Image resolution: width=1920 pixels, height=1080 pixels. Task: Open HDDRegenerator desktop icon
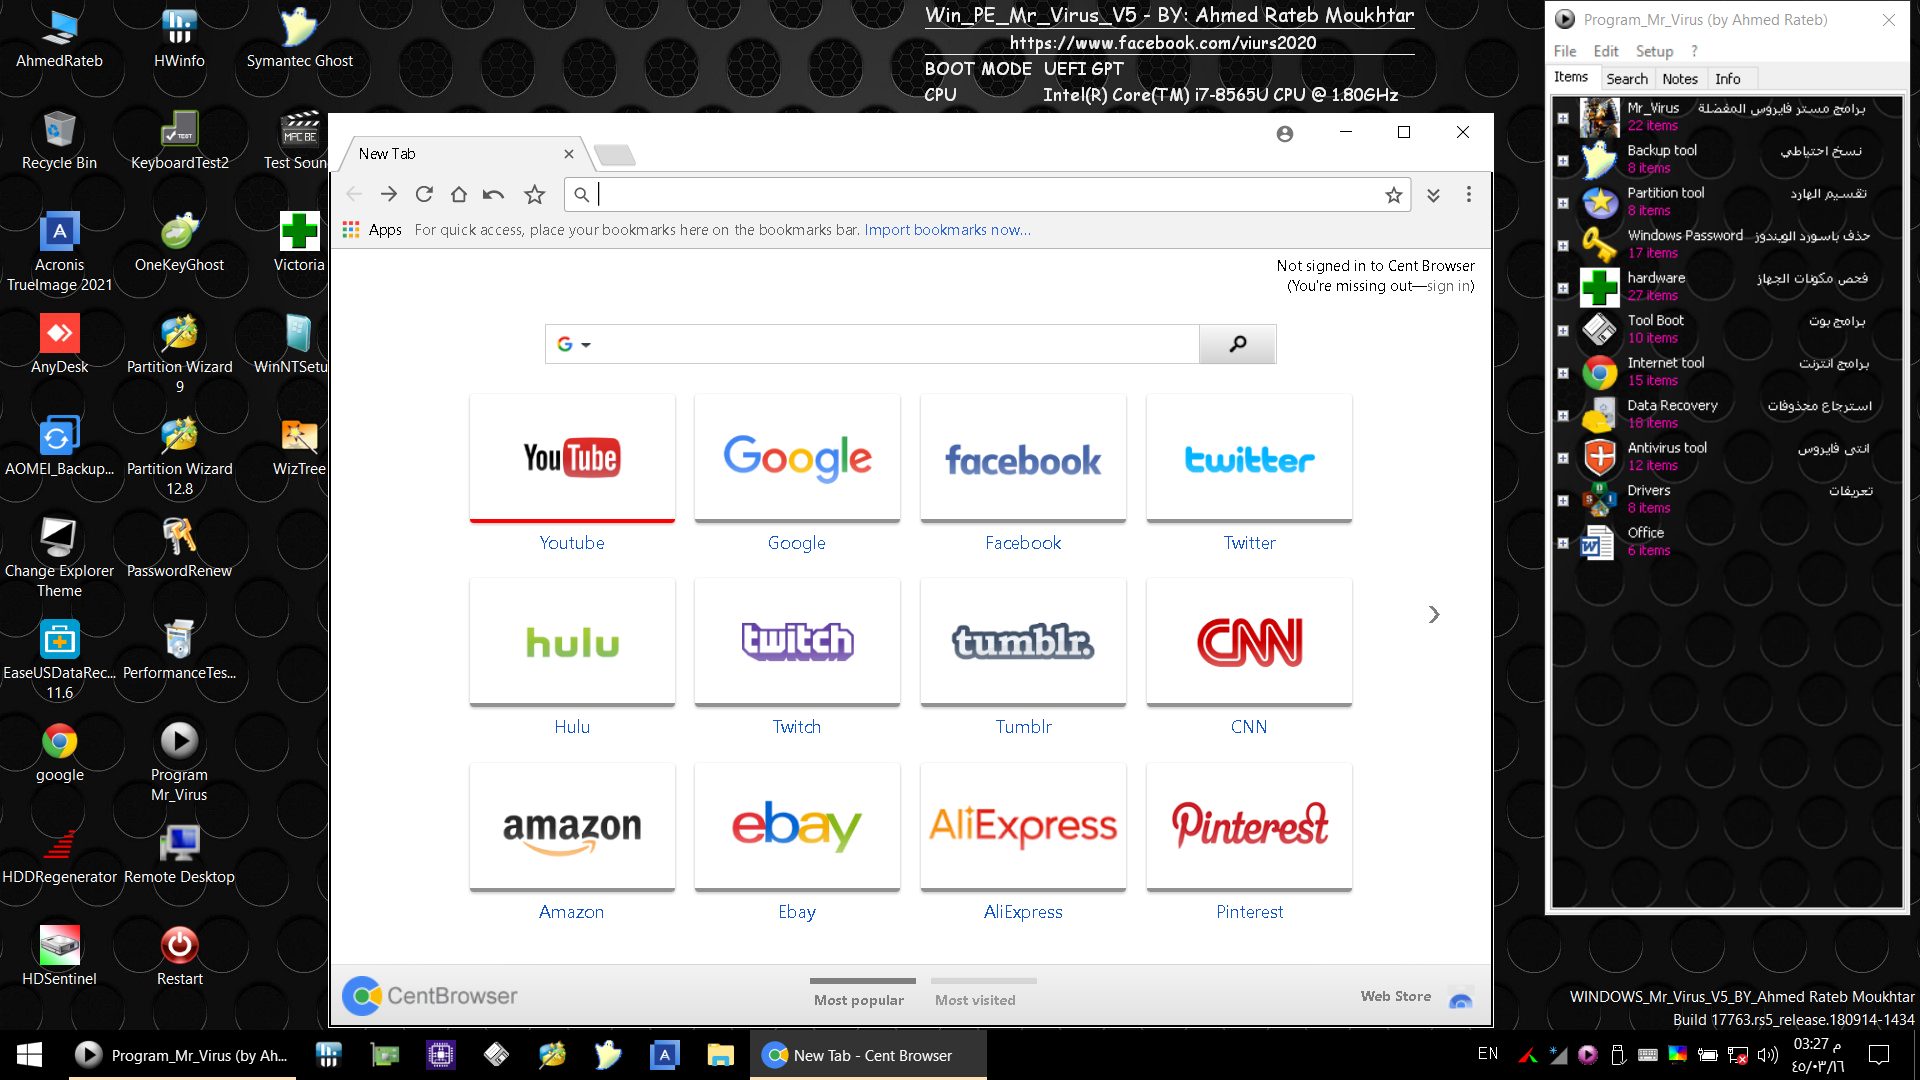click(x=59, y=854)
